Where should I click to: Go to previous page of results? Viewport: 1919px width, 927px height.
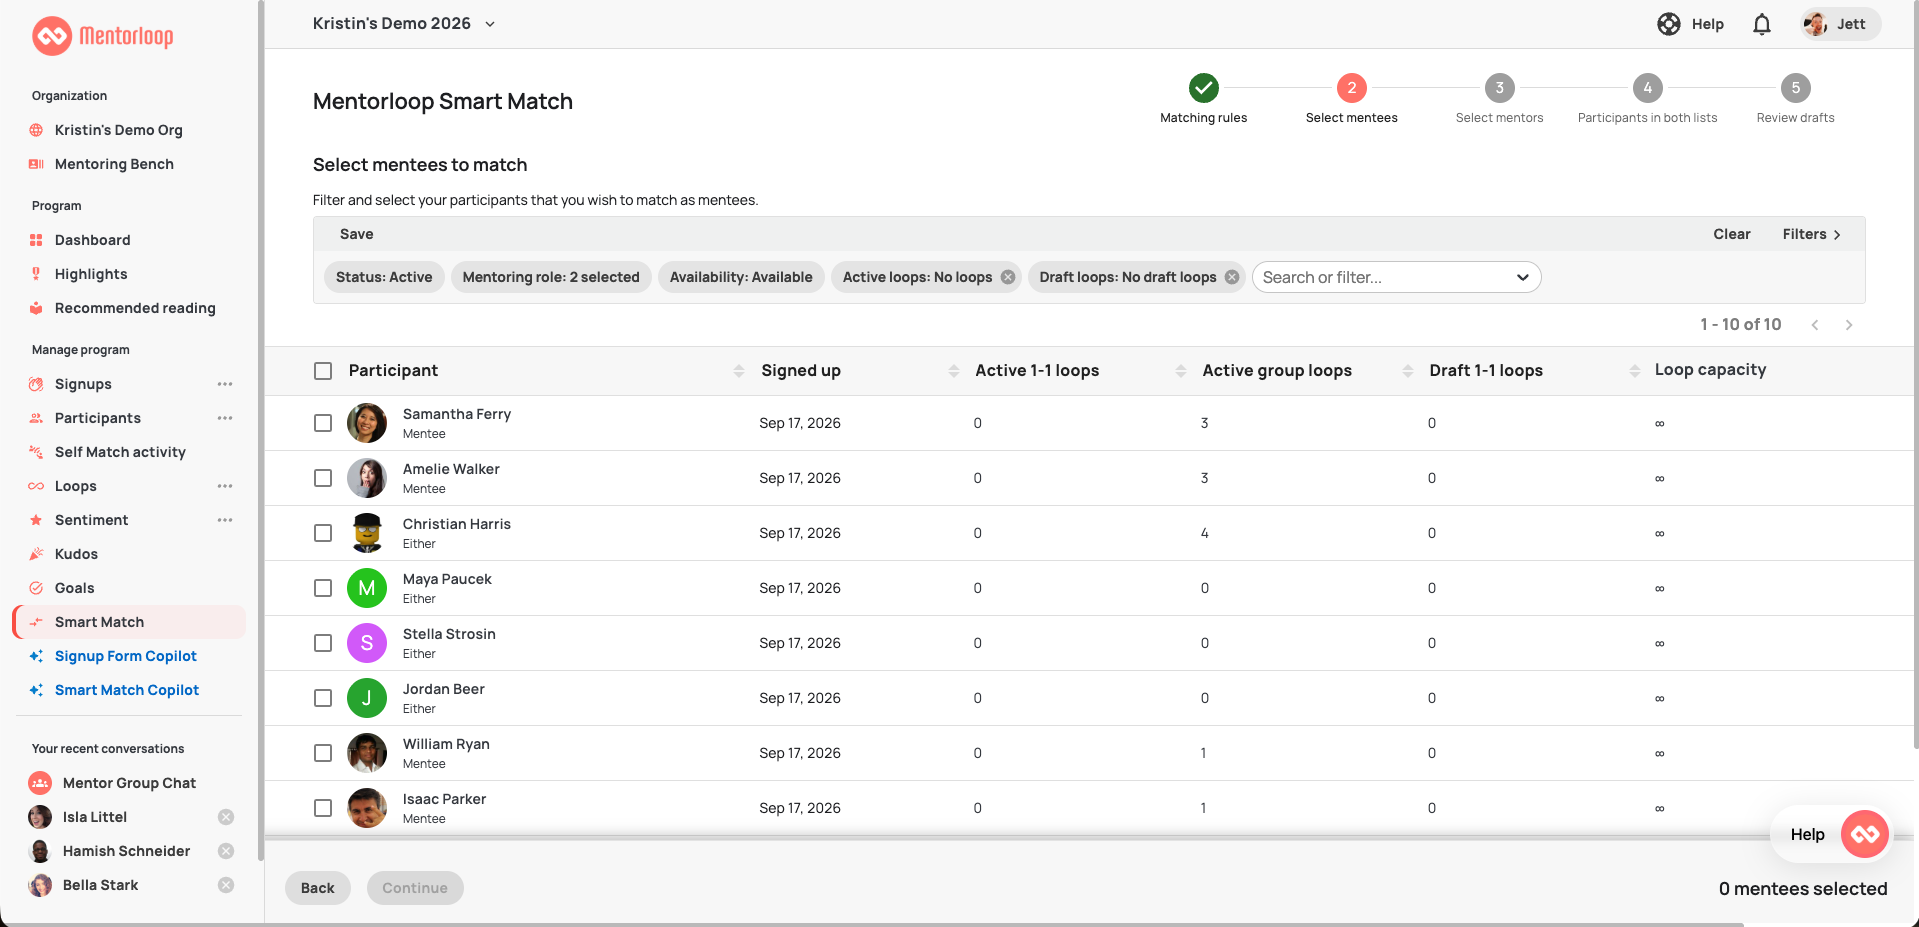point(1815,325)
